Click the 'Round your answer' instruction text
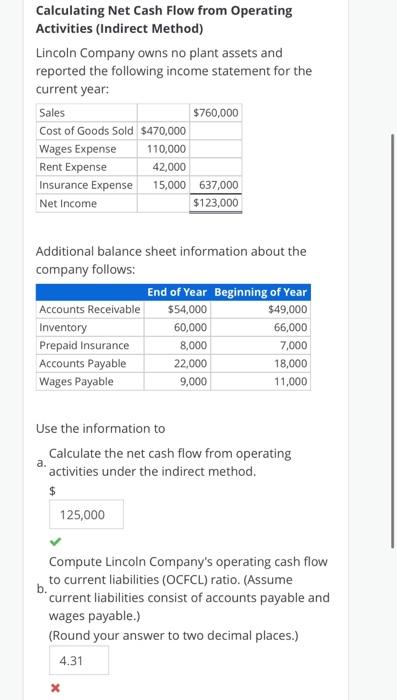The image size is (397, 700). 173,635
